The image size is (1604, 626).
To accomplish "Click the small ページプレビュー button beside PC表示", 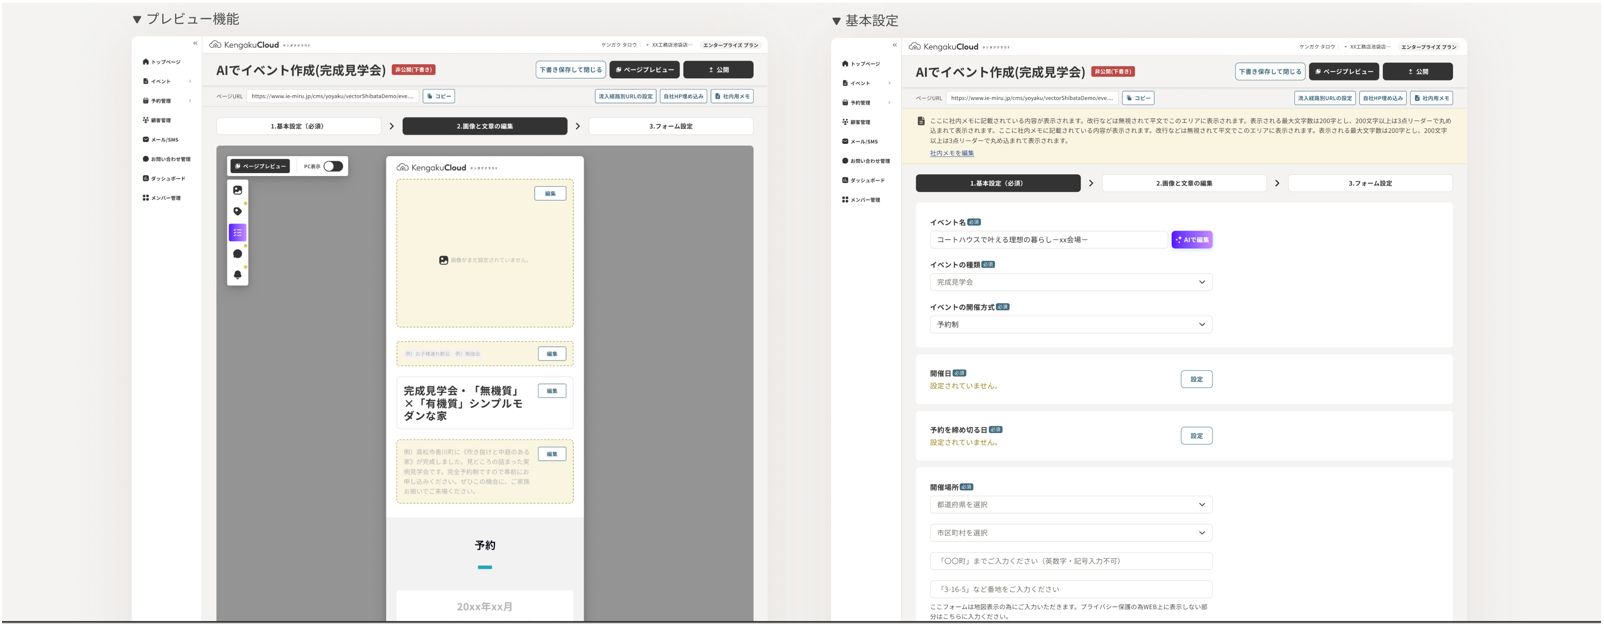I will point(260,166).
